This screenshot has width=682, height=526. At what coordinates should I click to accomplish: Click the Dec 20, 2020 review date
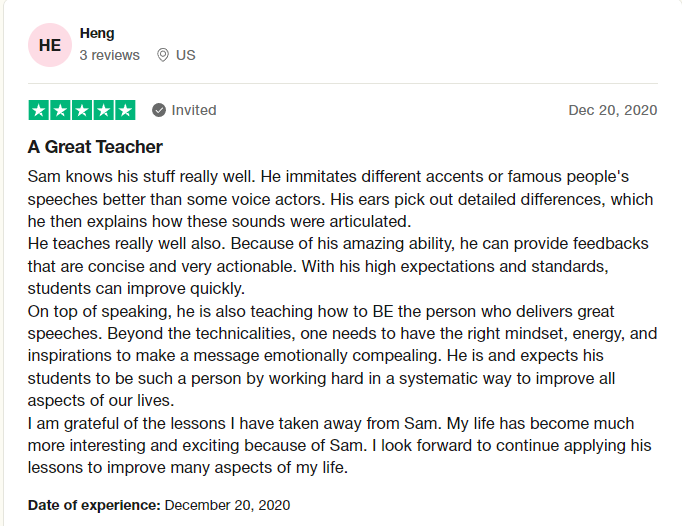tap(613, 110)
